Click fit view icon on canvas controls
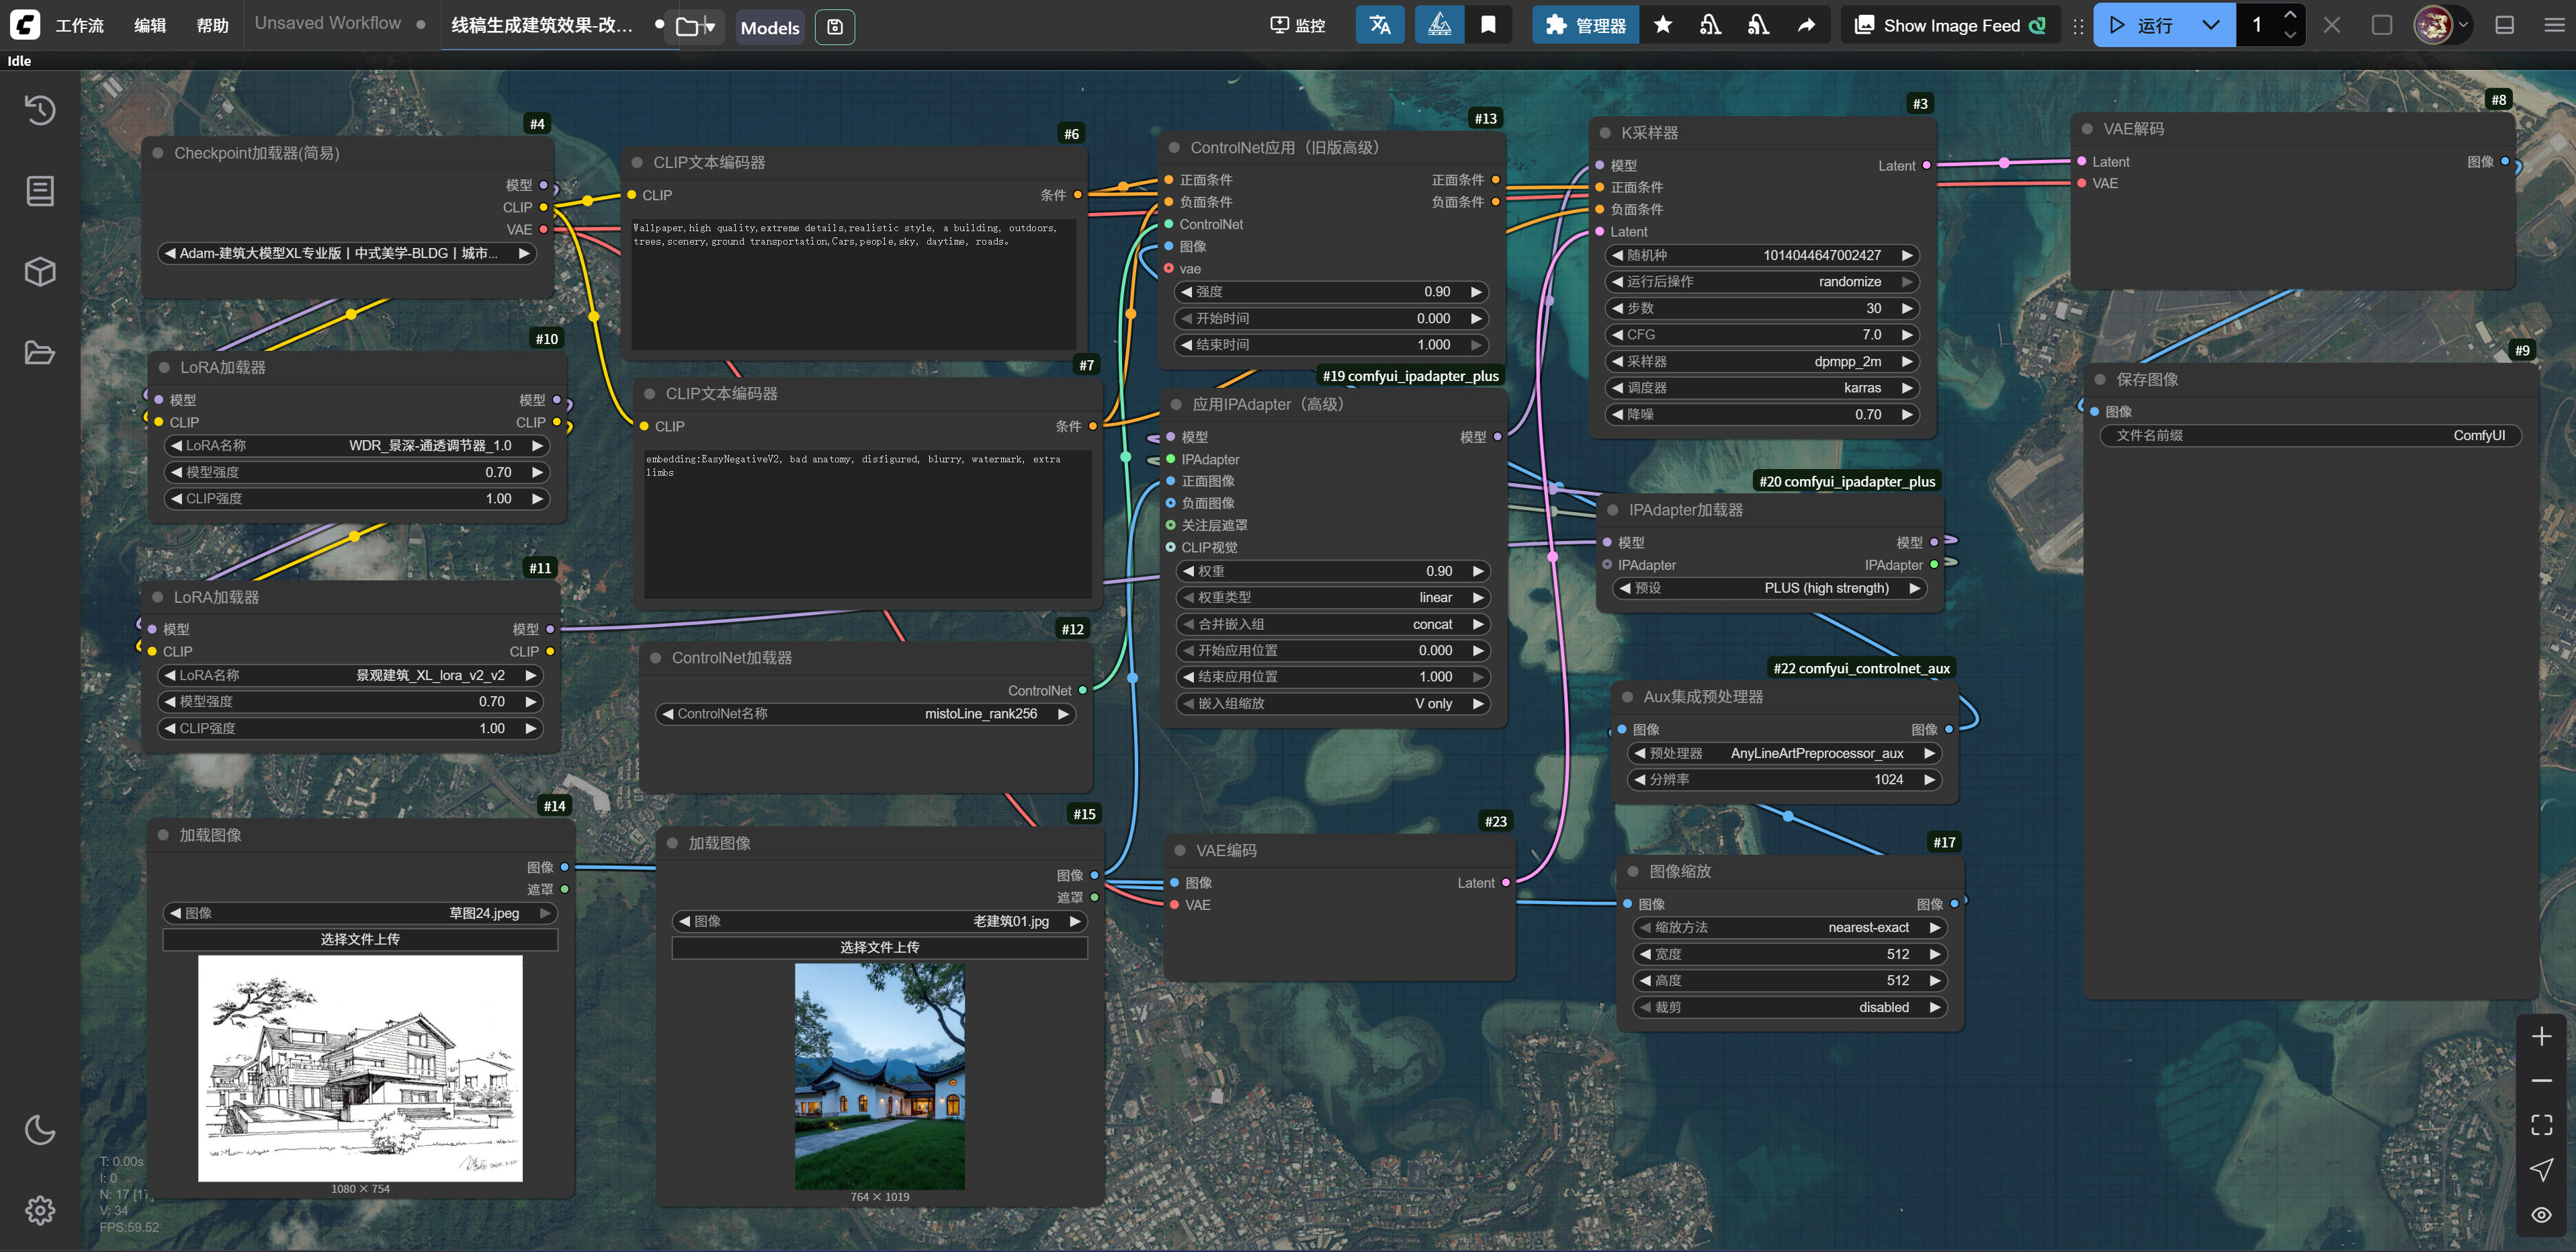Viewport: 2576px width, 1252px height. (x=2541, y=1125)
